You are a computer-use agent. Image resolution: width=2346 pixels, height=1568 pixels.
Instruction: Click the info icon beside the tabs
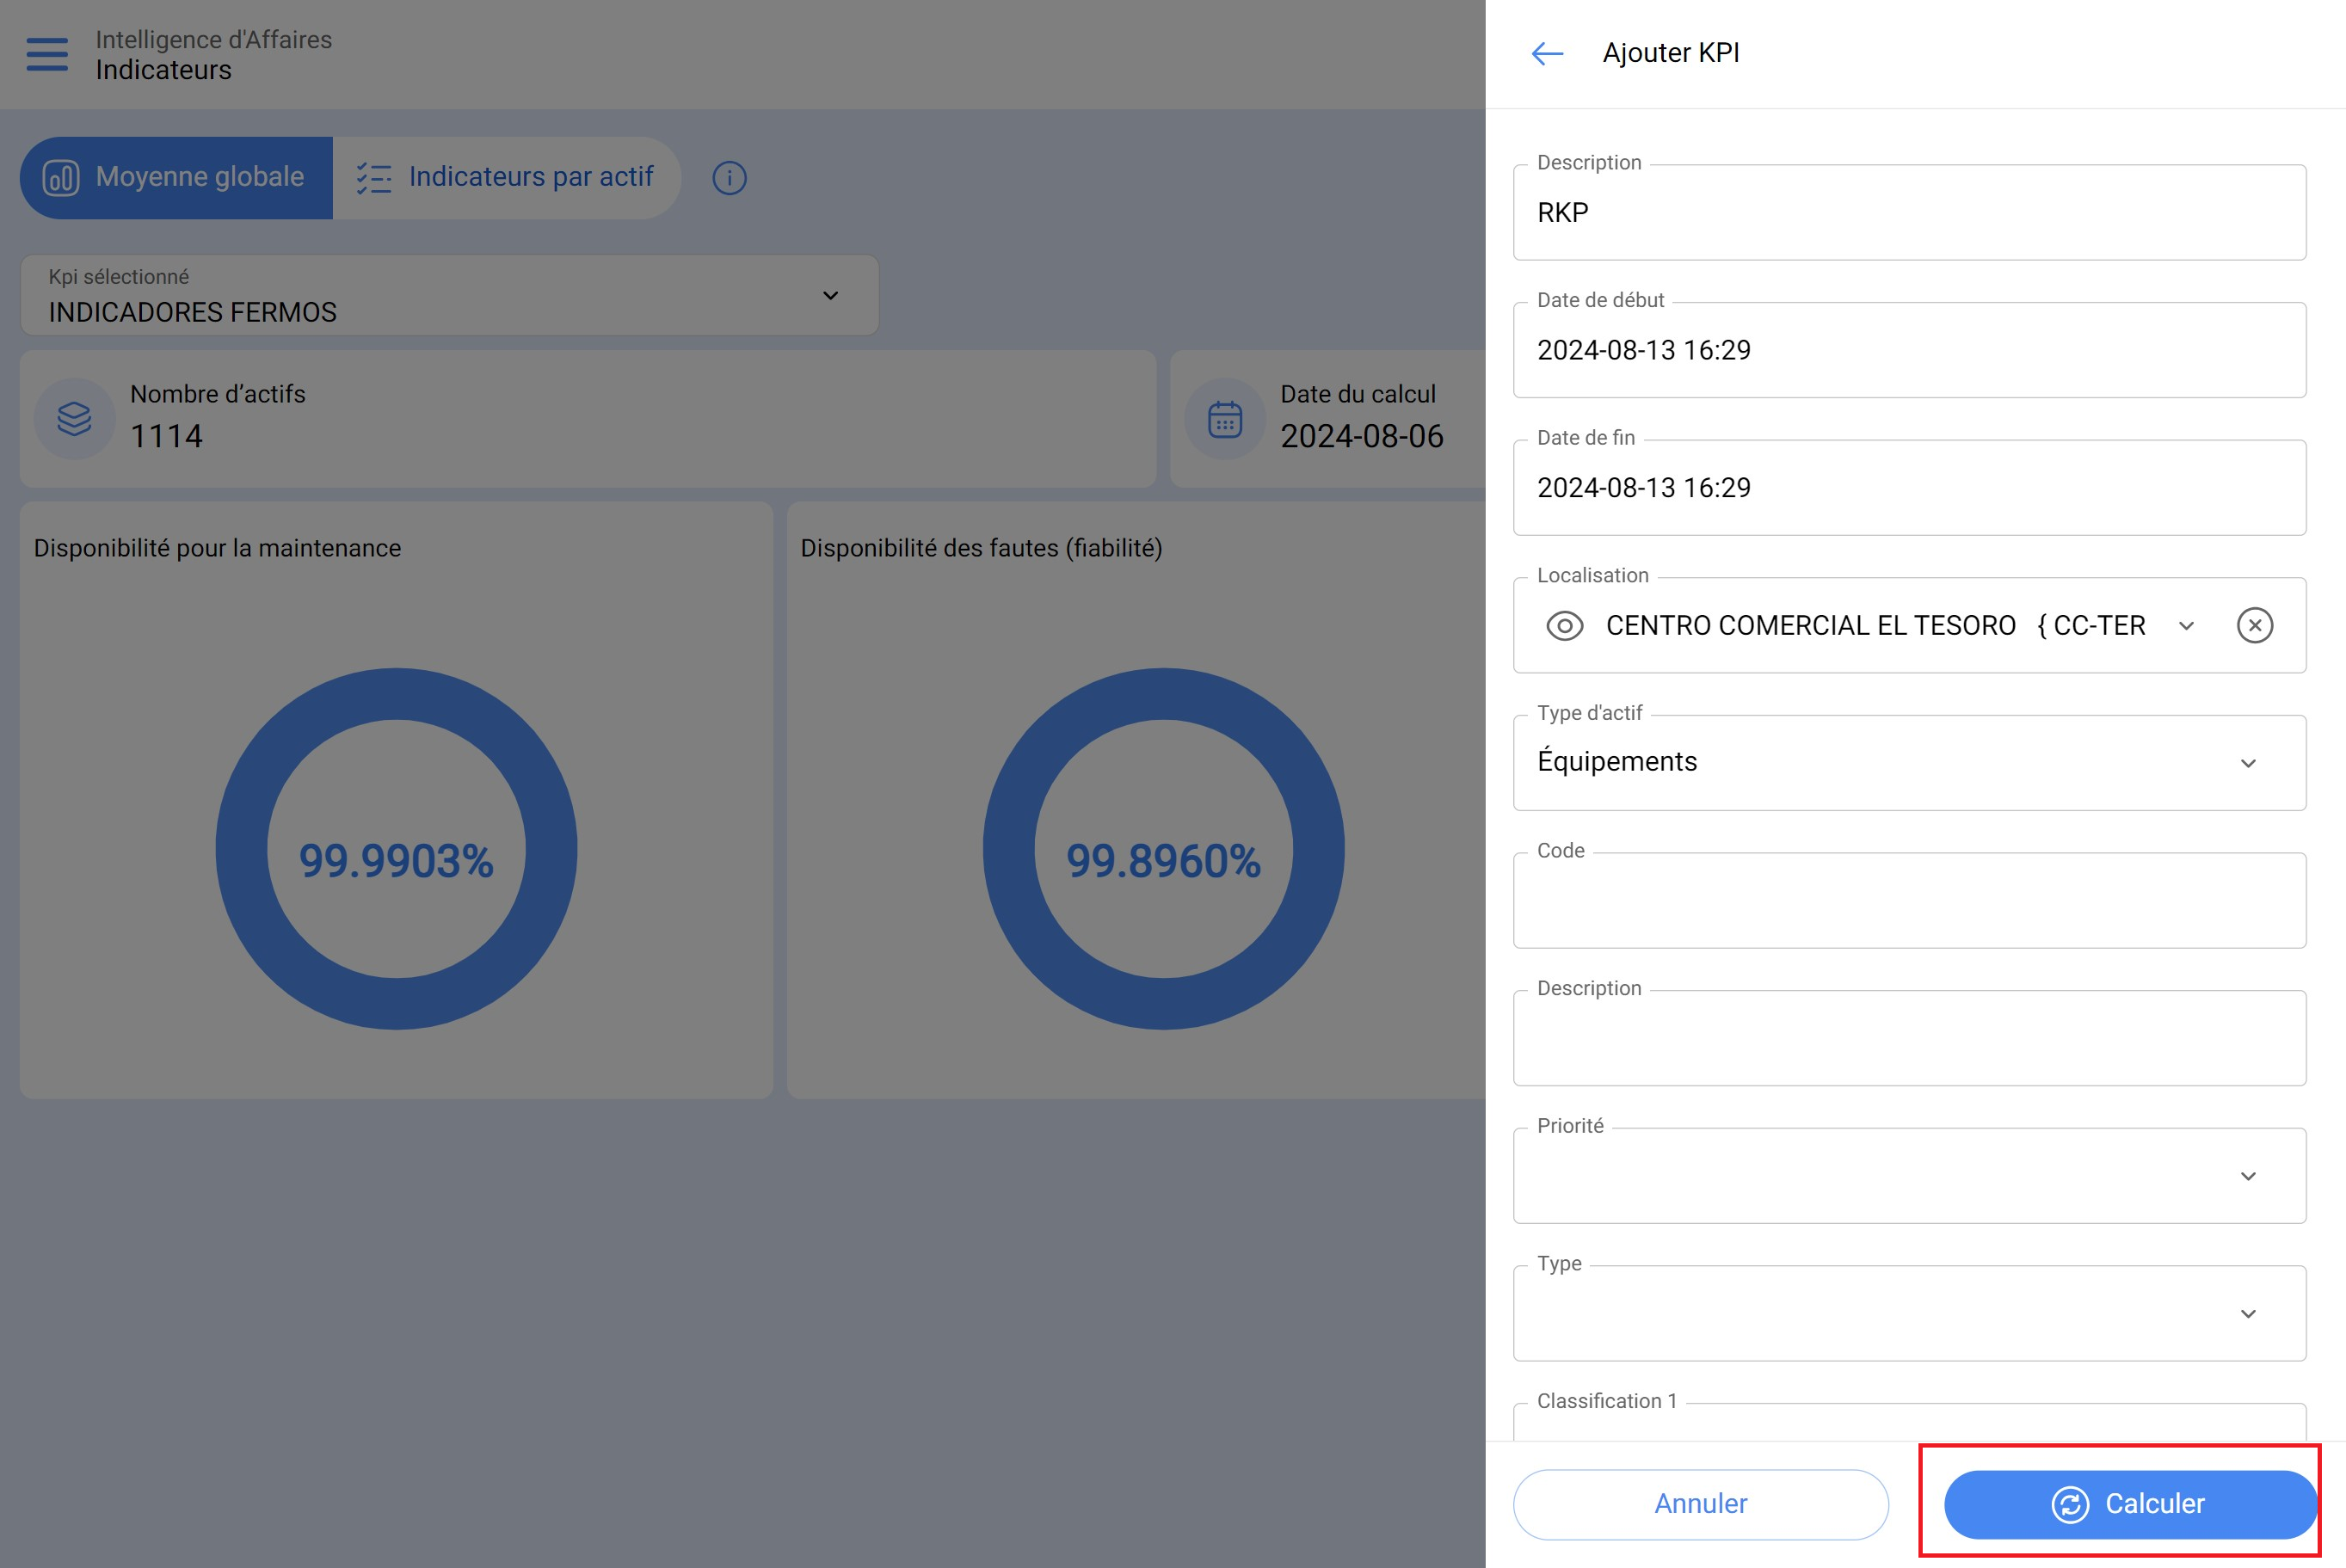[729, 178]
